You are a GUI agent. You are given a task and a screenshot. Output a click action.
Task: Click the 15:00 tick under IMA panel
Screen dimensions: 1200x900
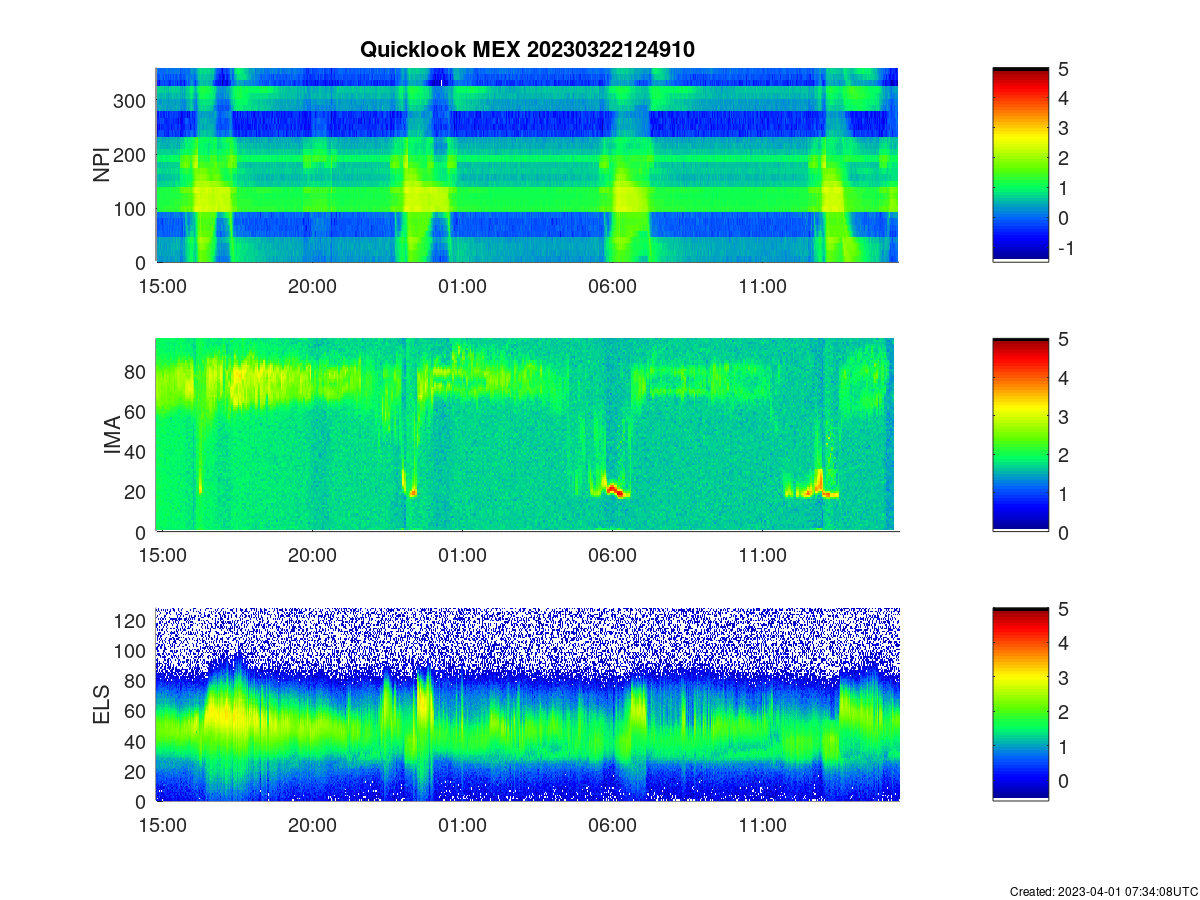click(163, 557)
